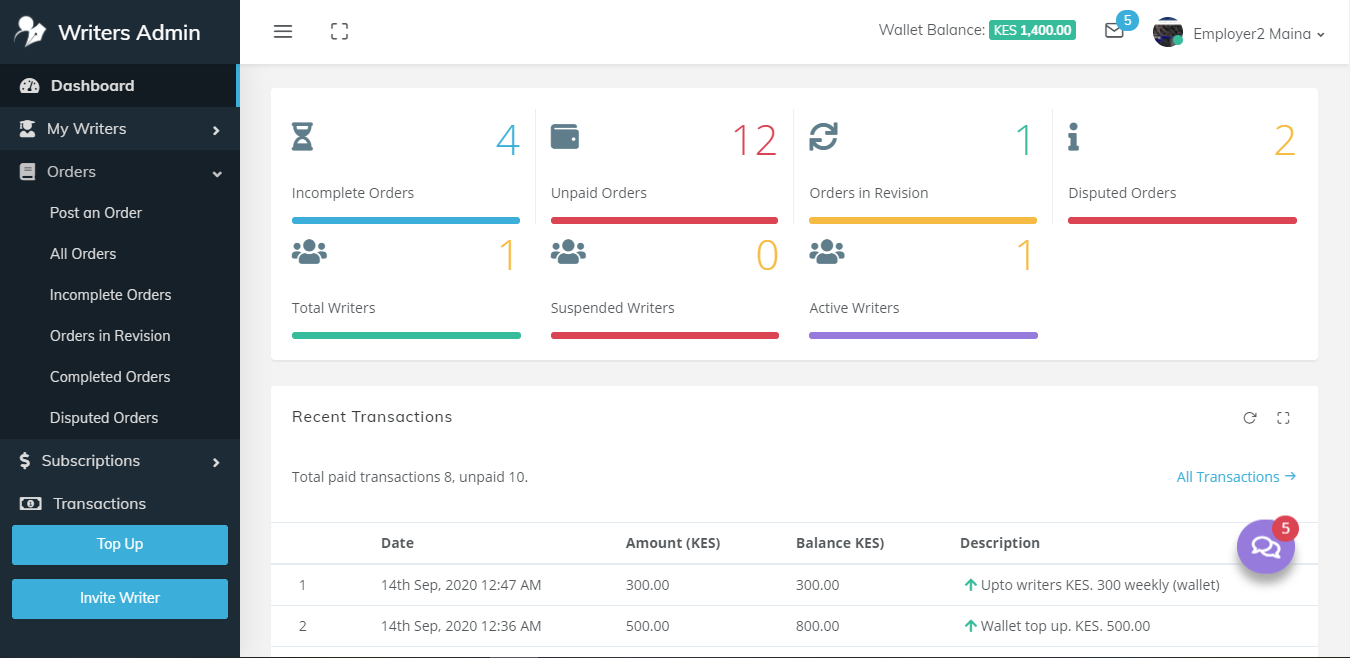This screenshot has width=1350, height=658.
Task: Click the 14th Sep, 2020 12:47 AM date cell
Action: point(461,585)
